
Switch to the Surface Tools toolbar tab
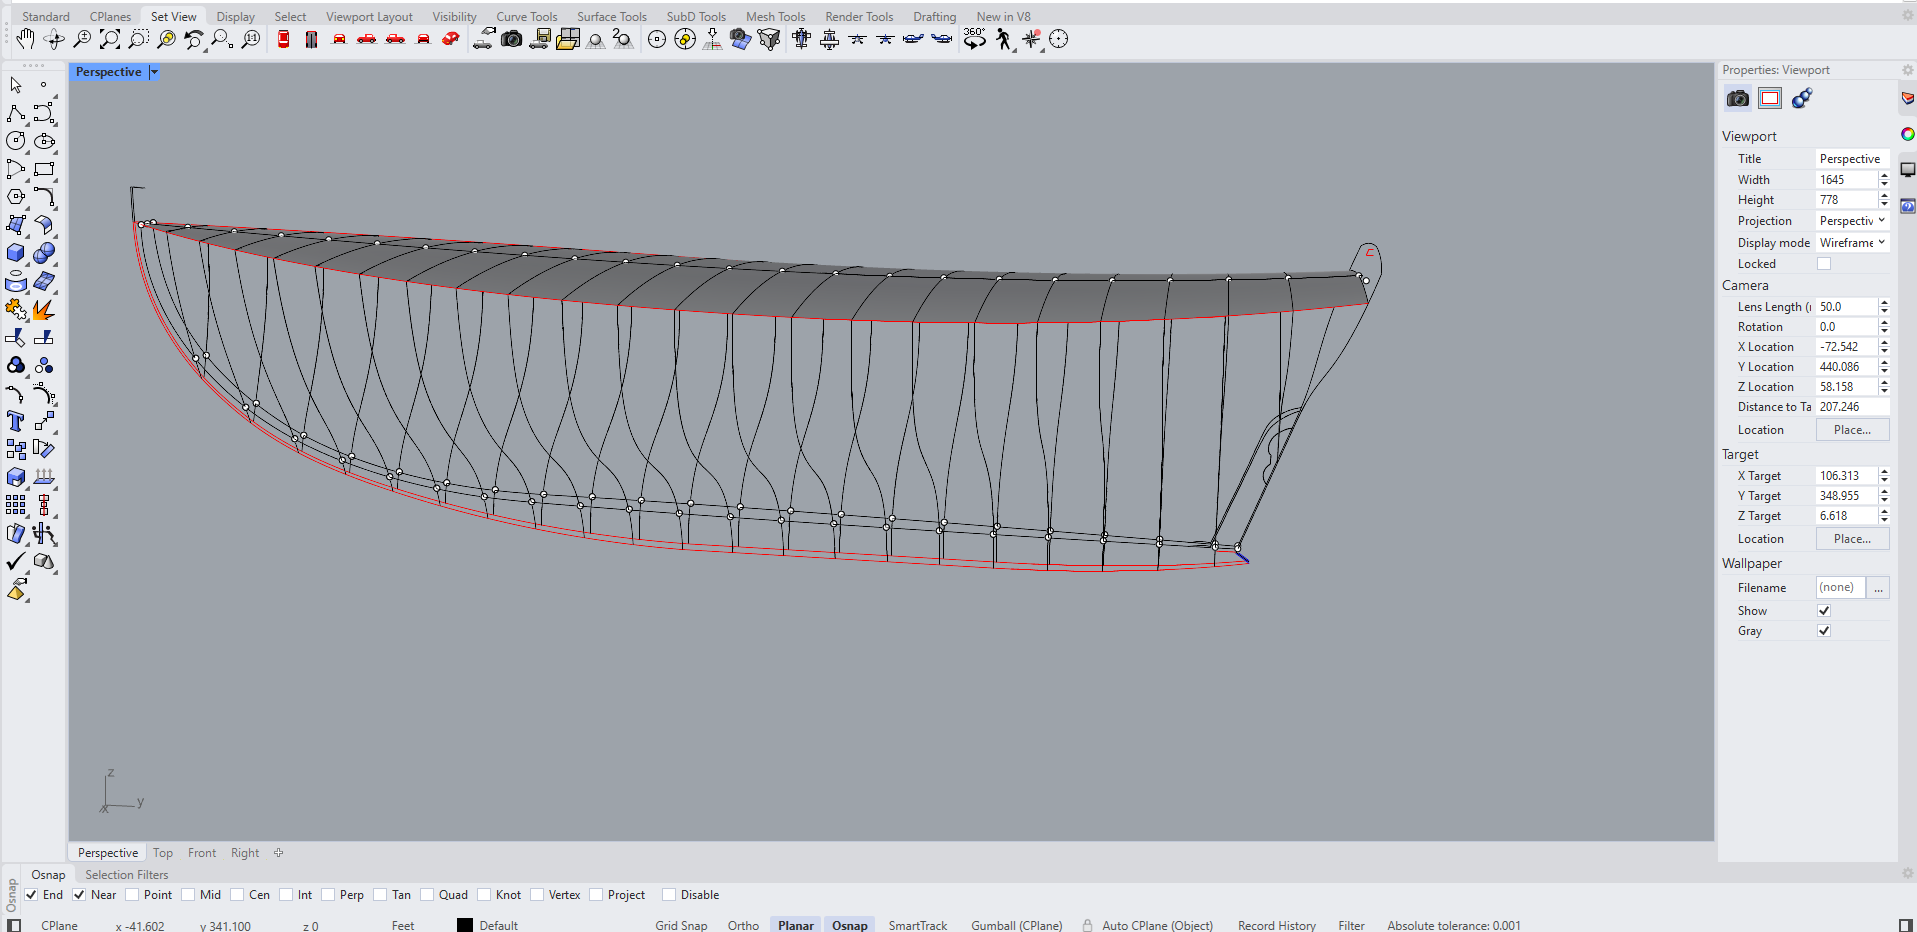[x=611, y=17]
